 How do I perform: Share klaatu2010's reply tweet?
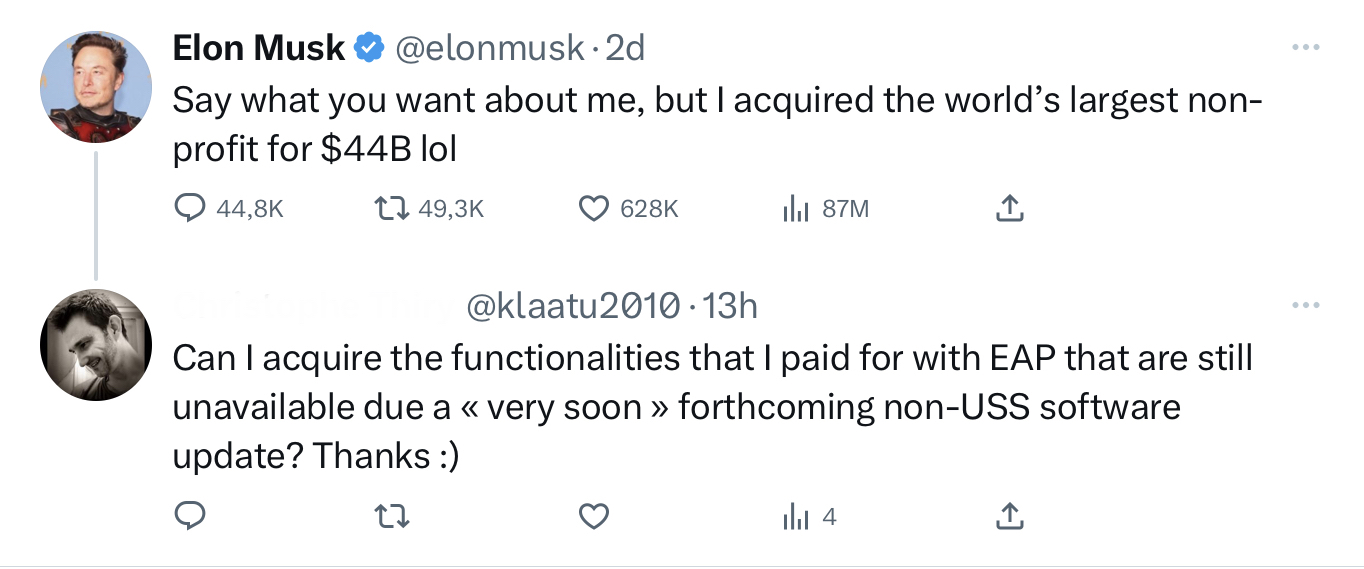click(x=1010, y=516)
